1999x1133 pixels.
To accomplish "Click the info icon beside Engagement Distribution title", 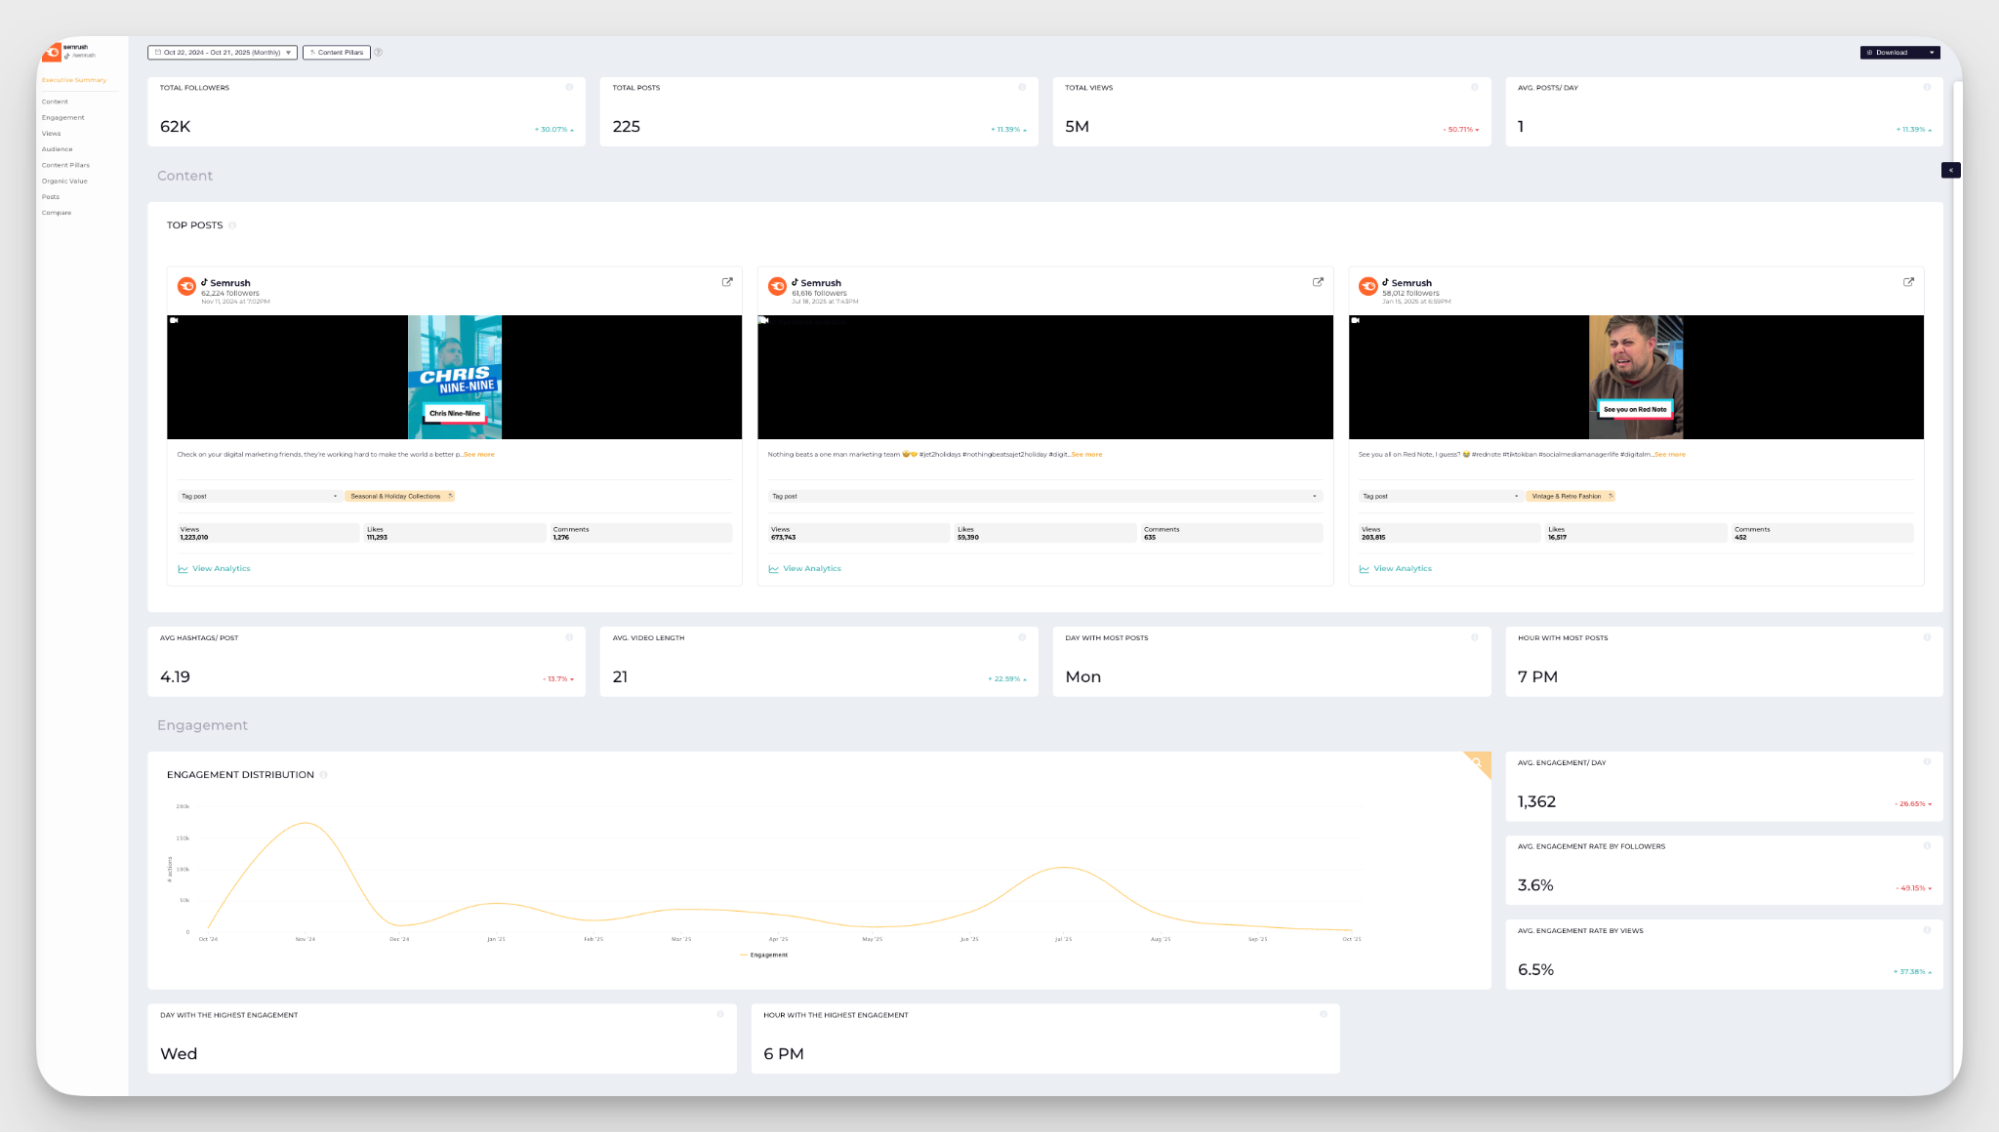I will tap(322, 774).
